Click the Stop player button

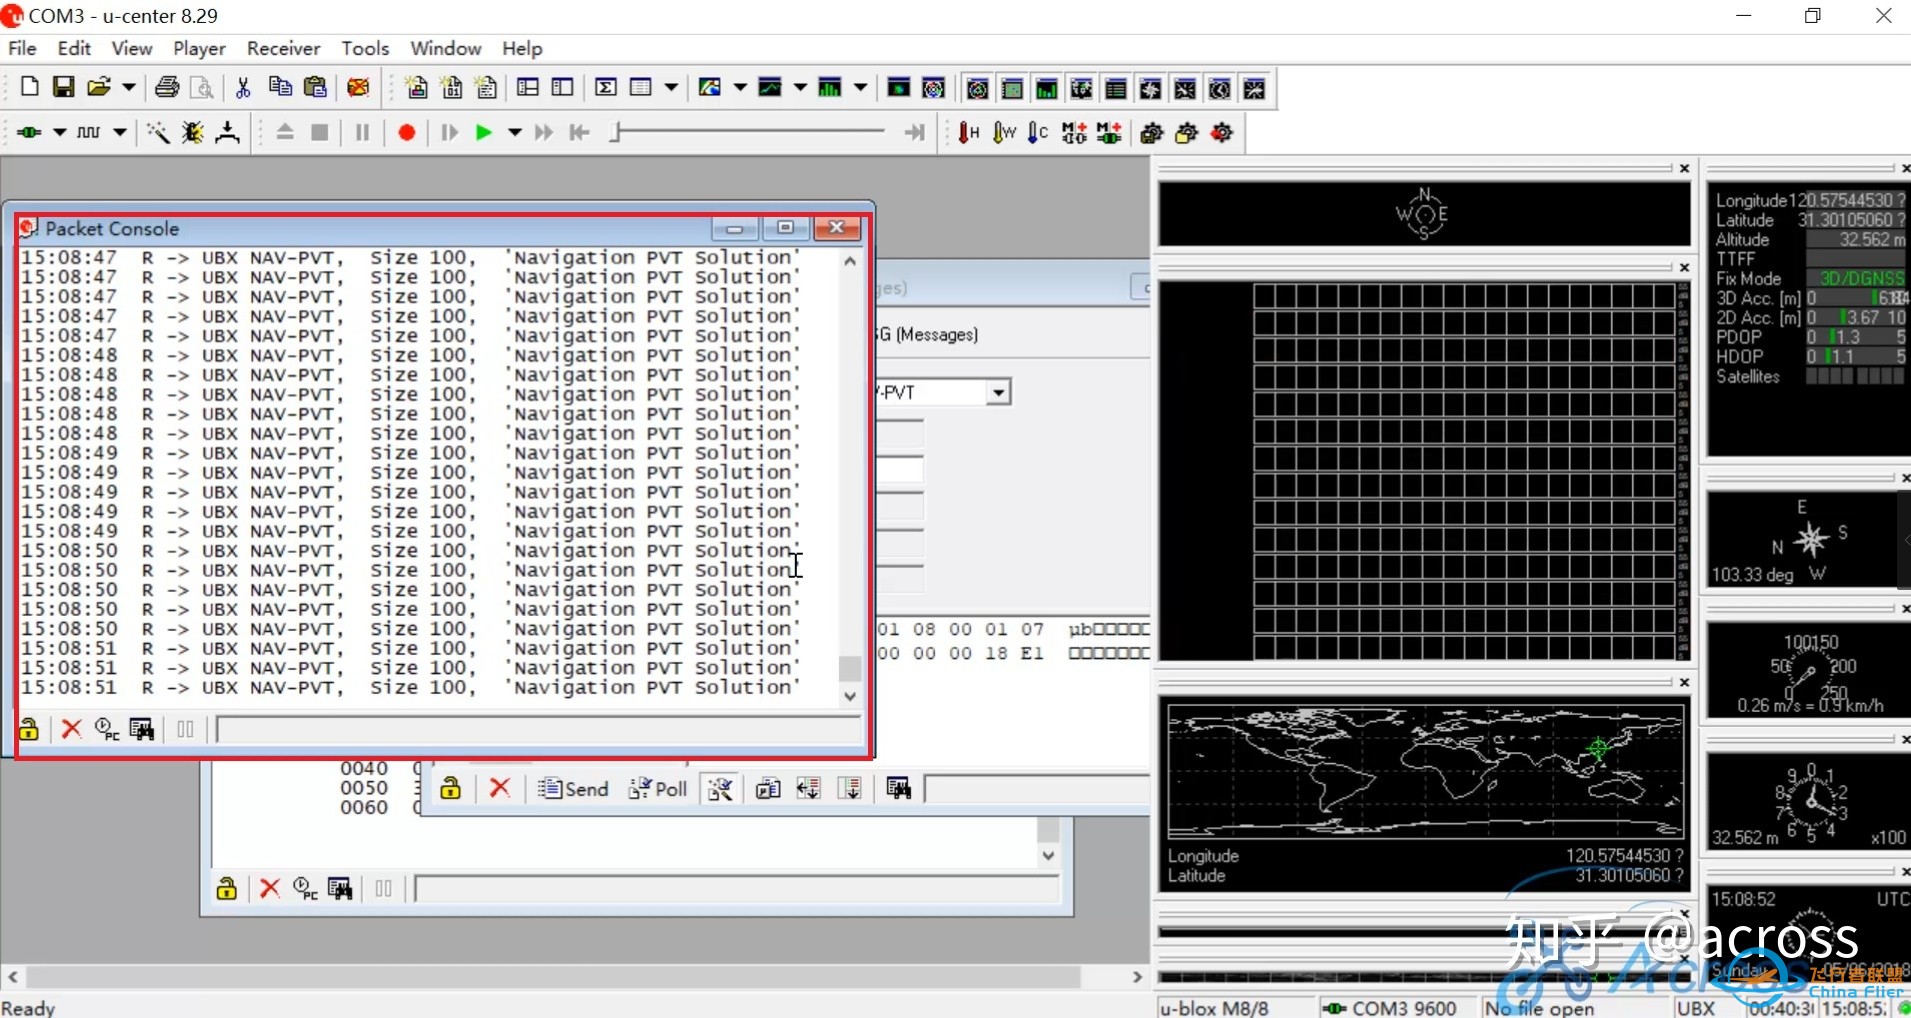[320, 132]
